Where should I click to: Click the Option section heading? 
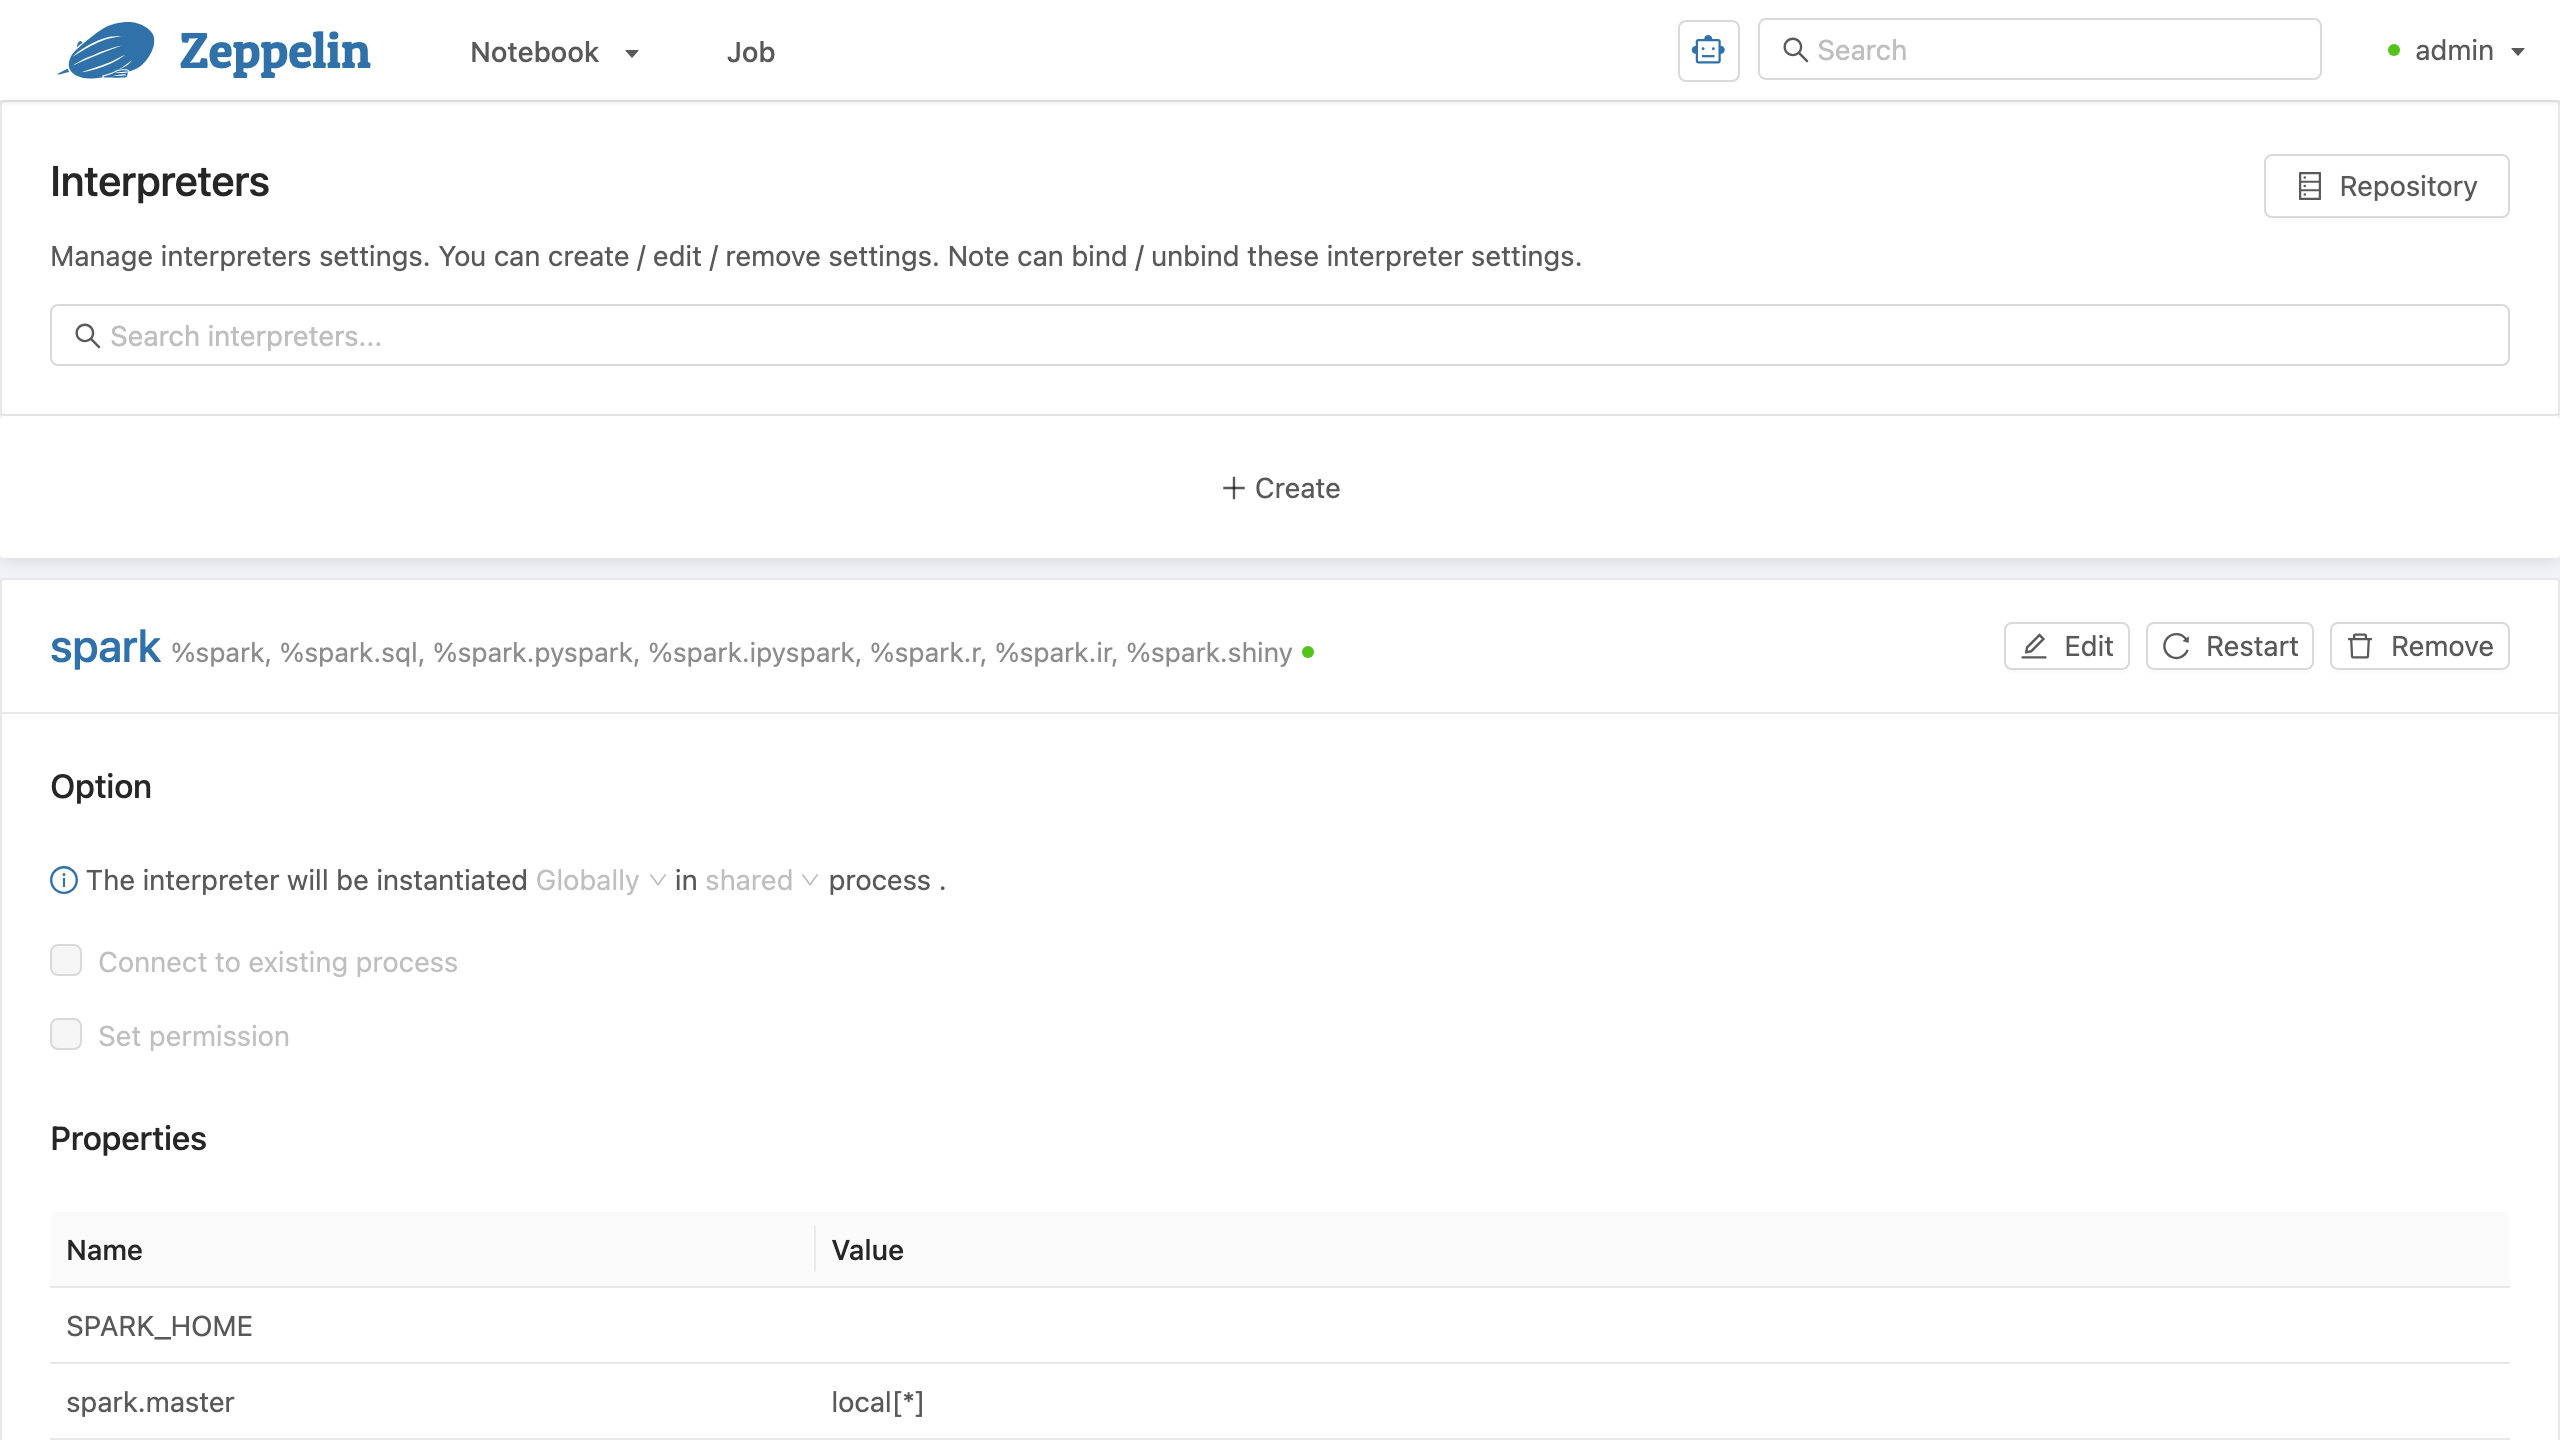pyautogui.click(x=101, y=787)
